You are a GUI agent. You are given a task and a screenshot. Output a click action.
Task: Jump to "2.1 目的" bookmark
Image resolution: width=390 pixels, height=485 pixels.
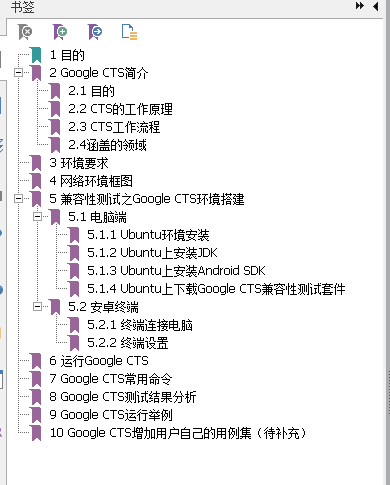point(91,91)
